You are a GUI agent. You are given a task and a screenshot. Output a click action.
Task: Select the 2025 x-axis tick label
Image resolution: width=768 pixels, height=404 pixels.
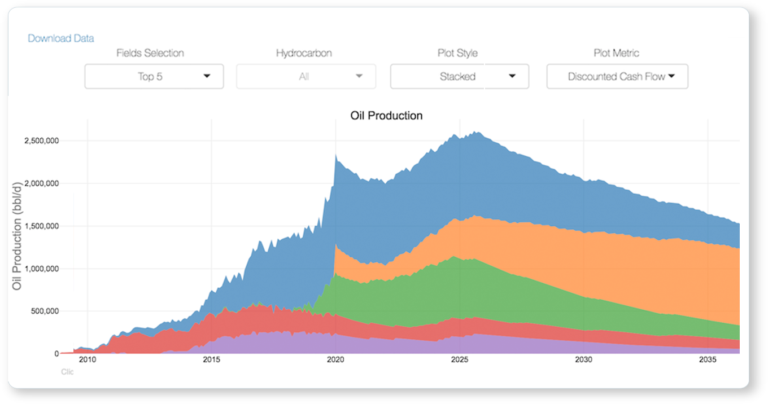pyautogui.click(x=459, y=360)
